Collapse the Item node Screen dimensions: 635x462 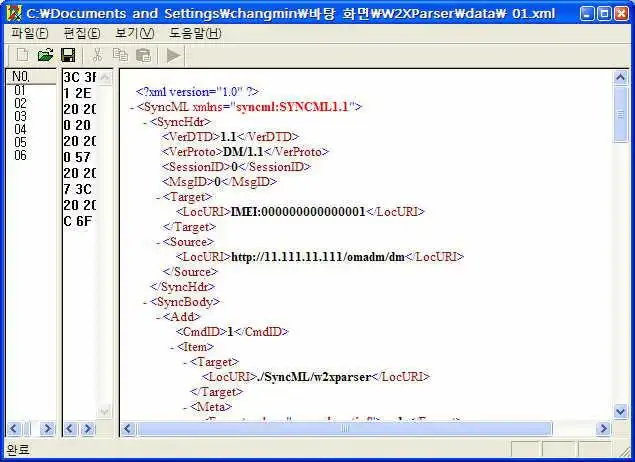point(172,347)
